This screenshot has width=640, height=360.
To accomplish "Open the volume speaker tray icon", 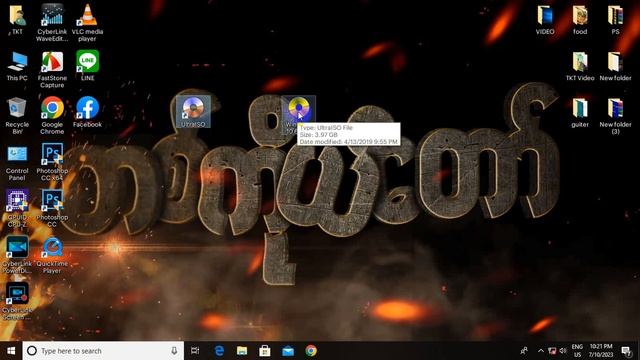I will click(x=563, y=351).
